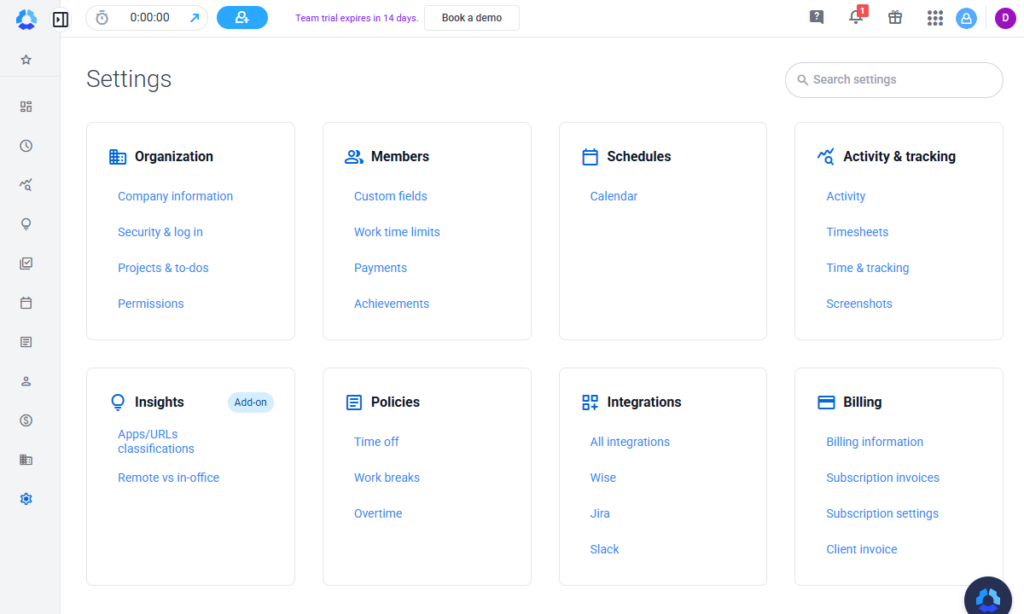This screenshot has width=1024, height=614.
Task: Open Remote vs in-office link
Action: point(168,477)
